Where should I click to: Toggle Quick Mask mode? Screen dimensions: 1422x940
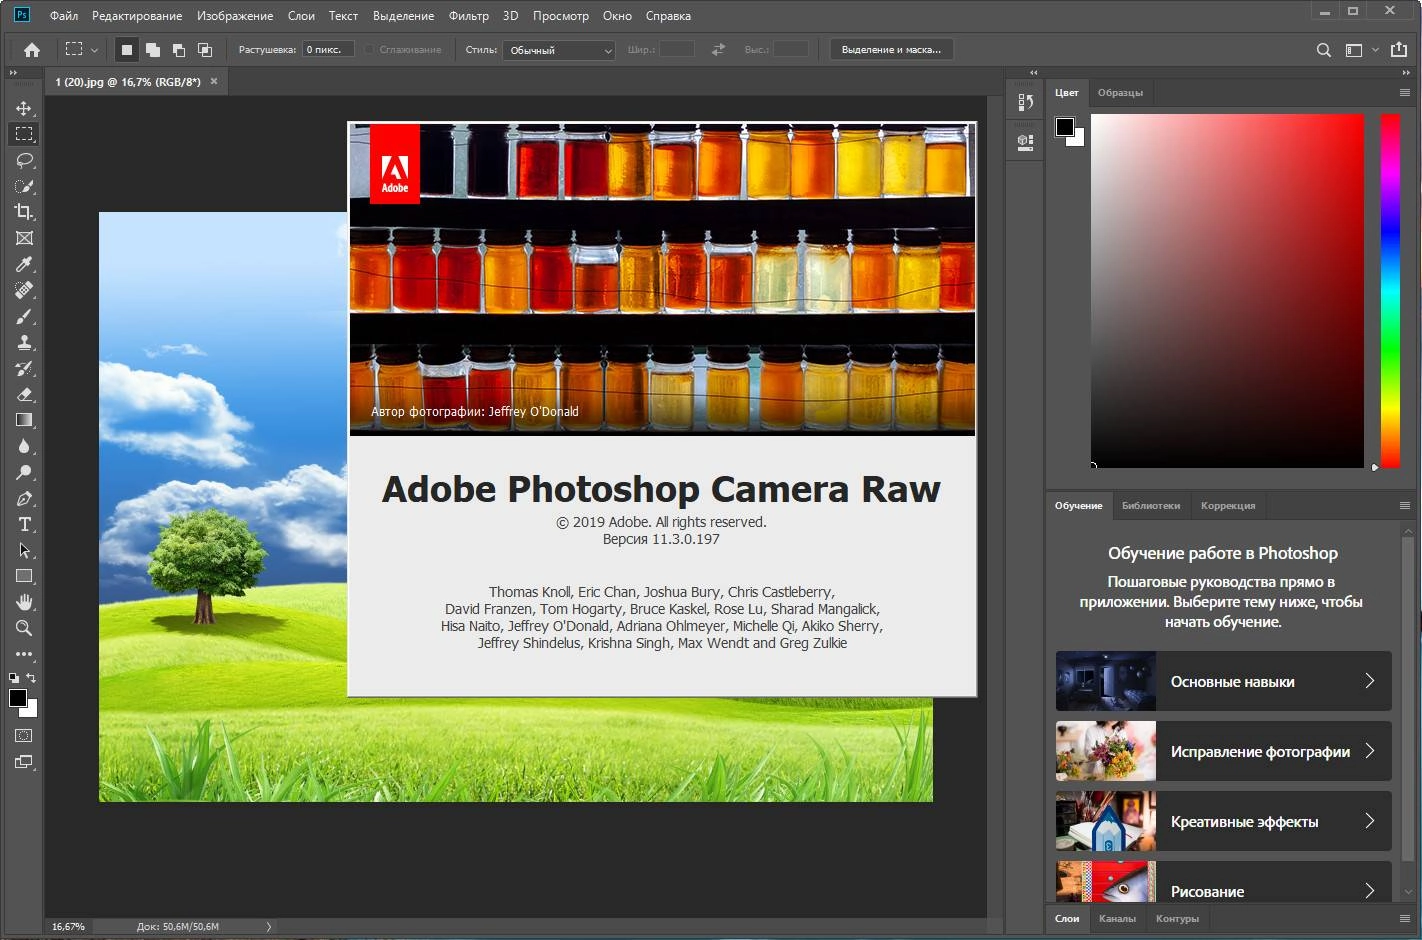click(x=24, y=735)
